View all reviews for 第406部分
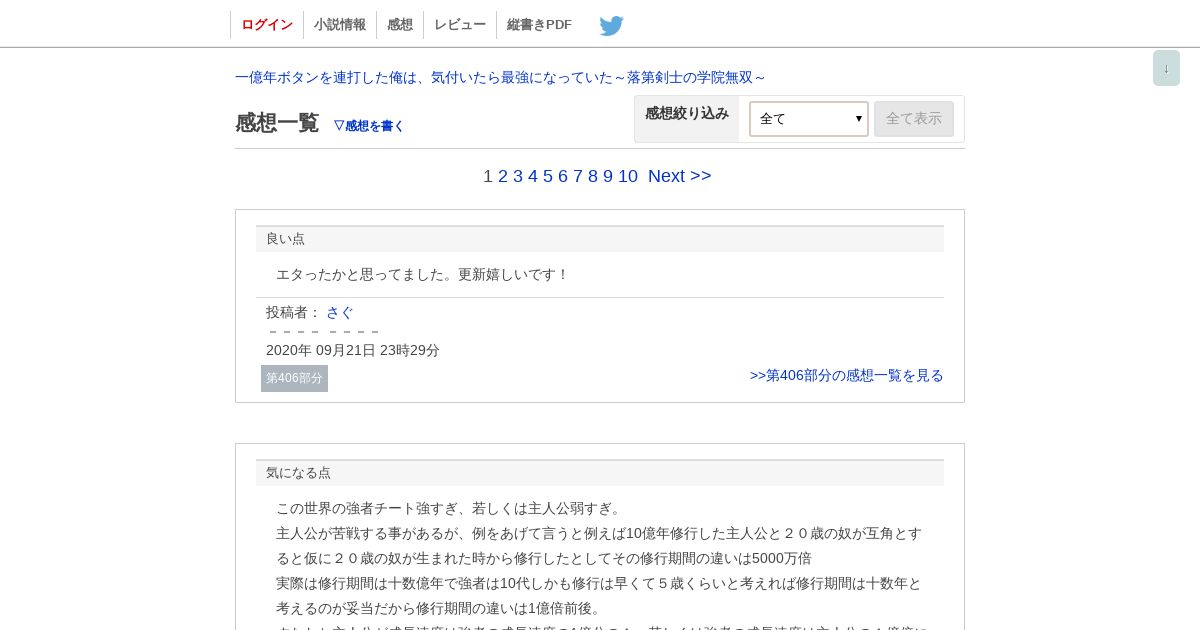1200x630 pixels. tap(847, 375)
